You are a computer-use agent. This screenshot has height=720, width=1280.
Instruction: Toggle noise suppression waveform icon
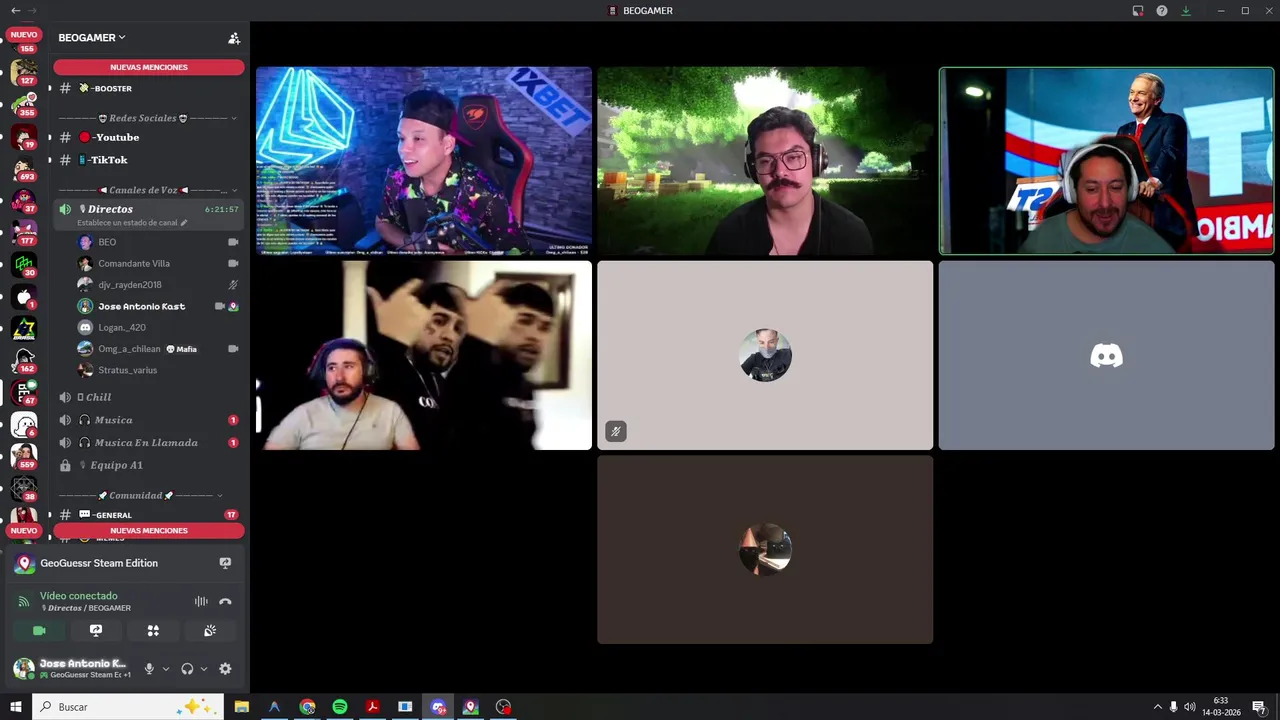(201, 601)
